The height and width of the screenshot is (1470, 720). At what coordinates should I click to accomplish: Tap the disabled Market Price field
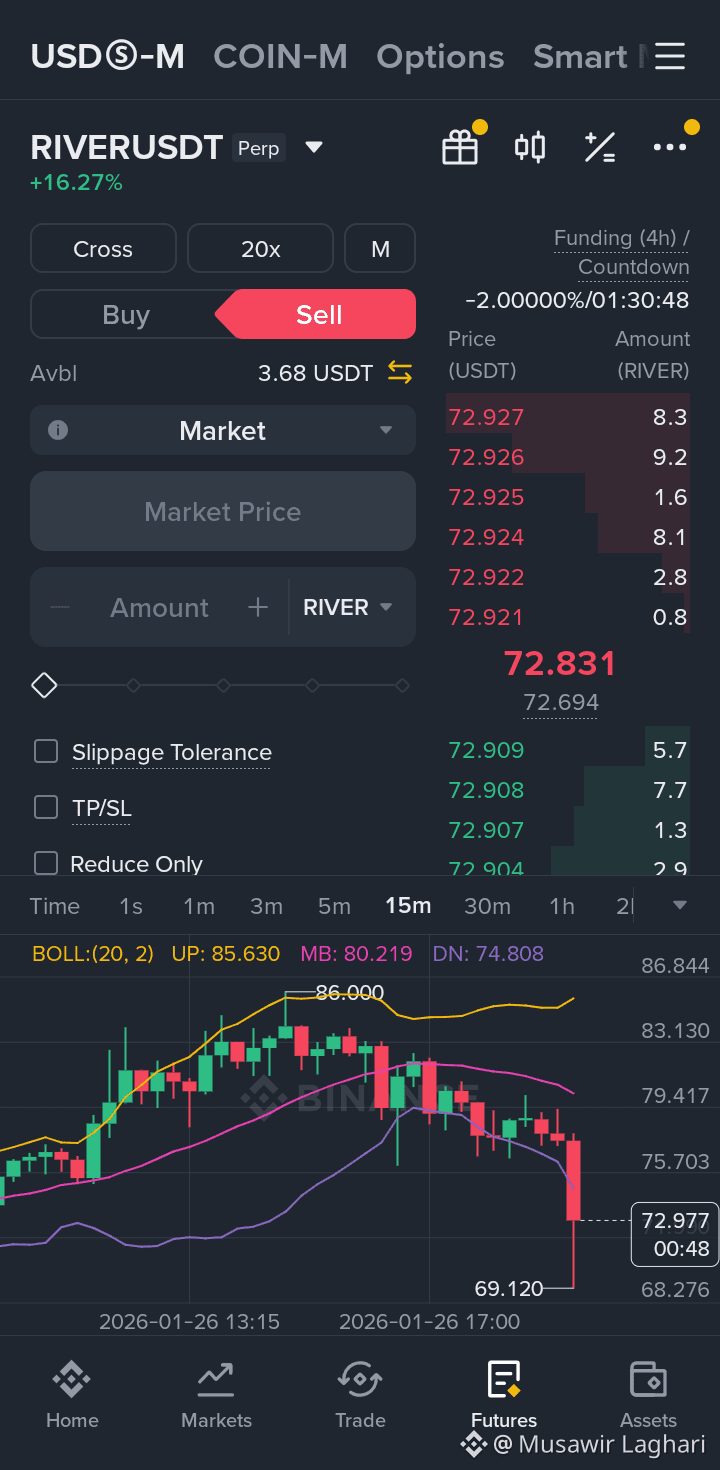(223, 511)
